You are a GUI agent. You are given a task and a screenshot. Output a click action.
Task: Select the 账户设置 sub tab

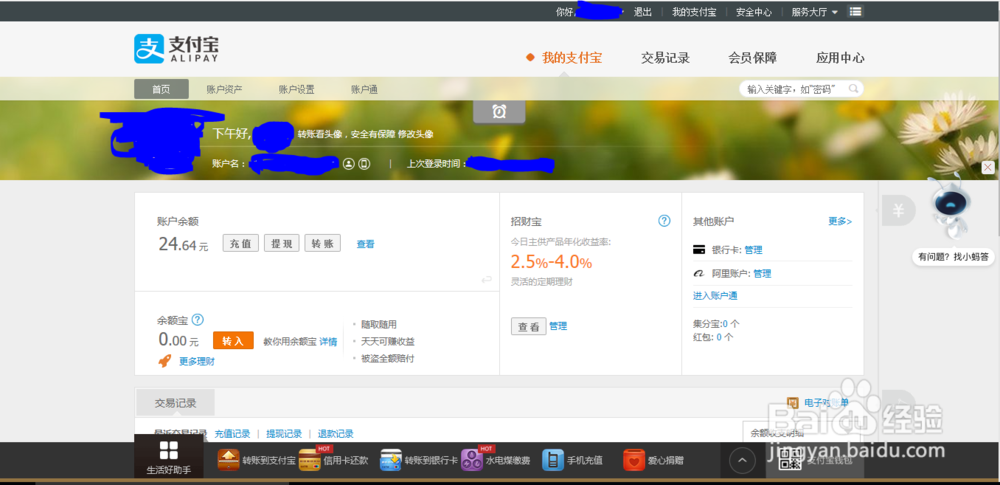[297, 89]
